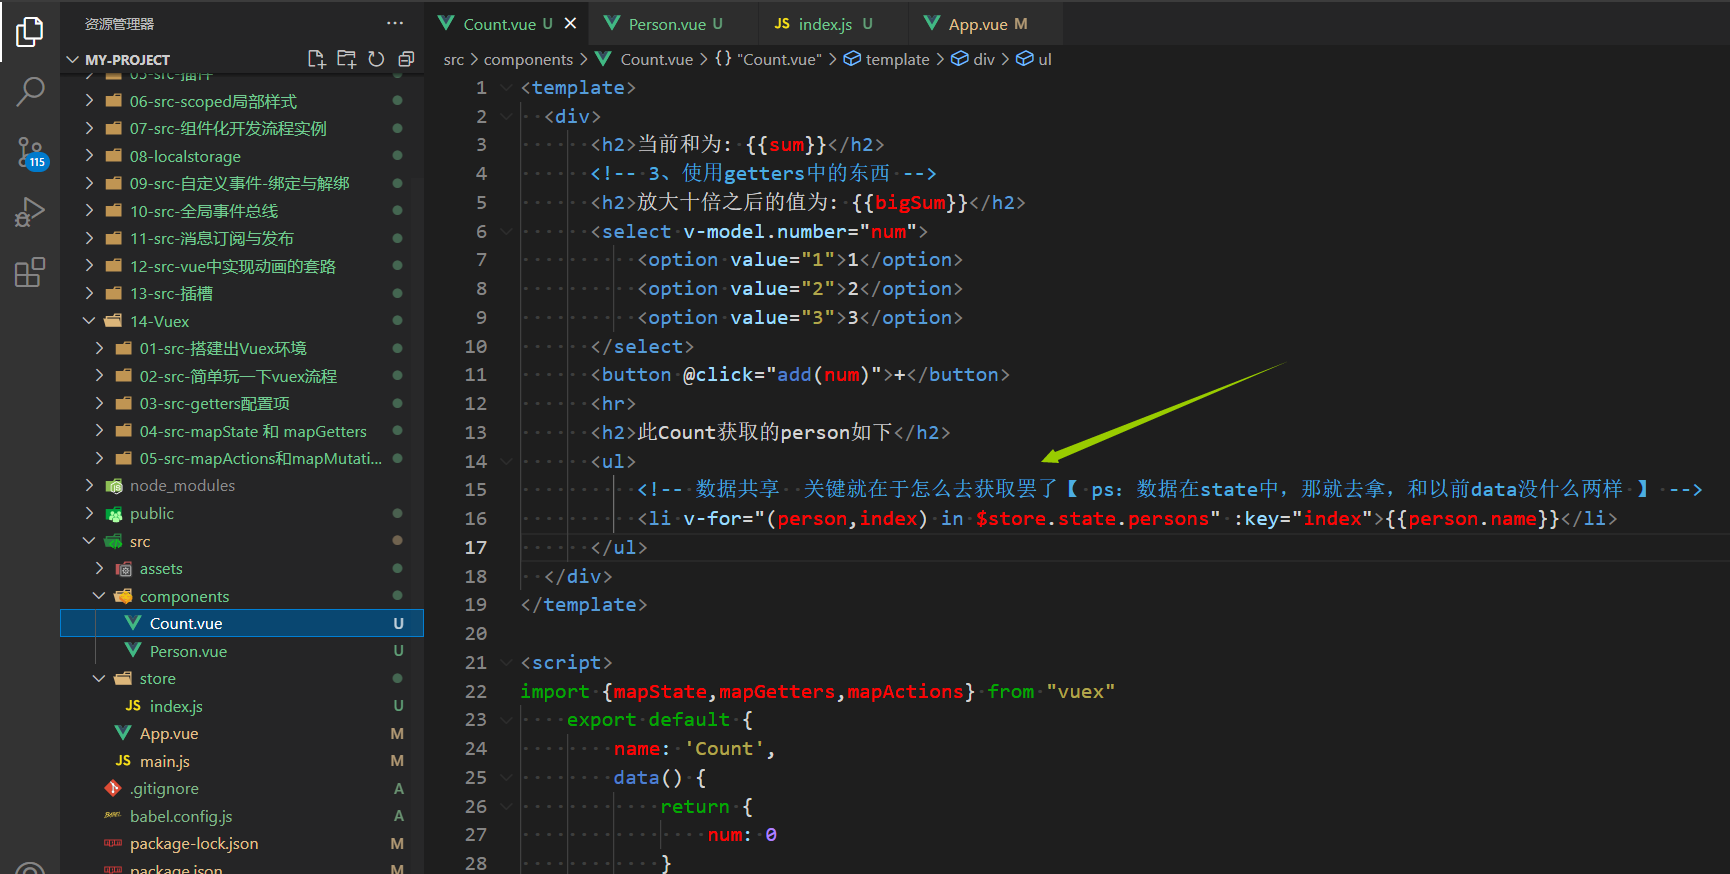Click Count.vue file in the breadcrumb
Screen dimensions: 1730x874
[x=645, y=60]
